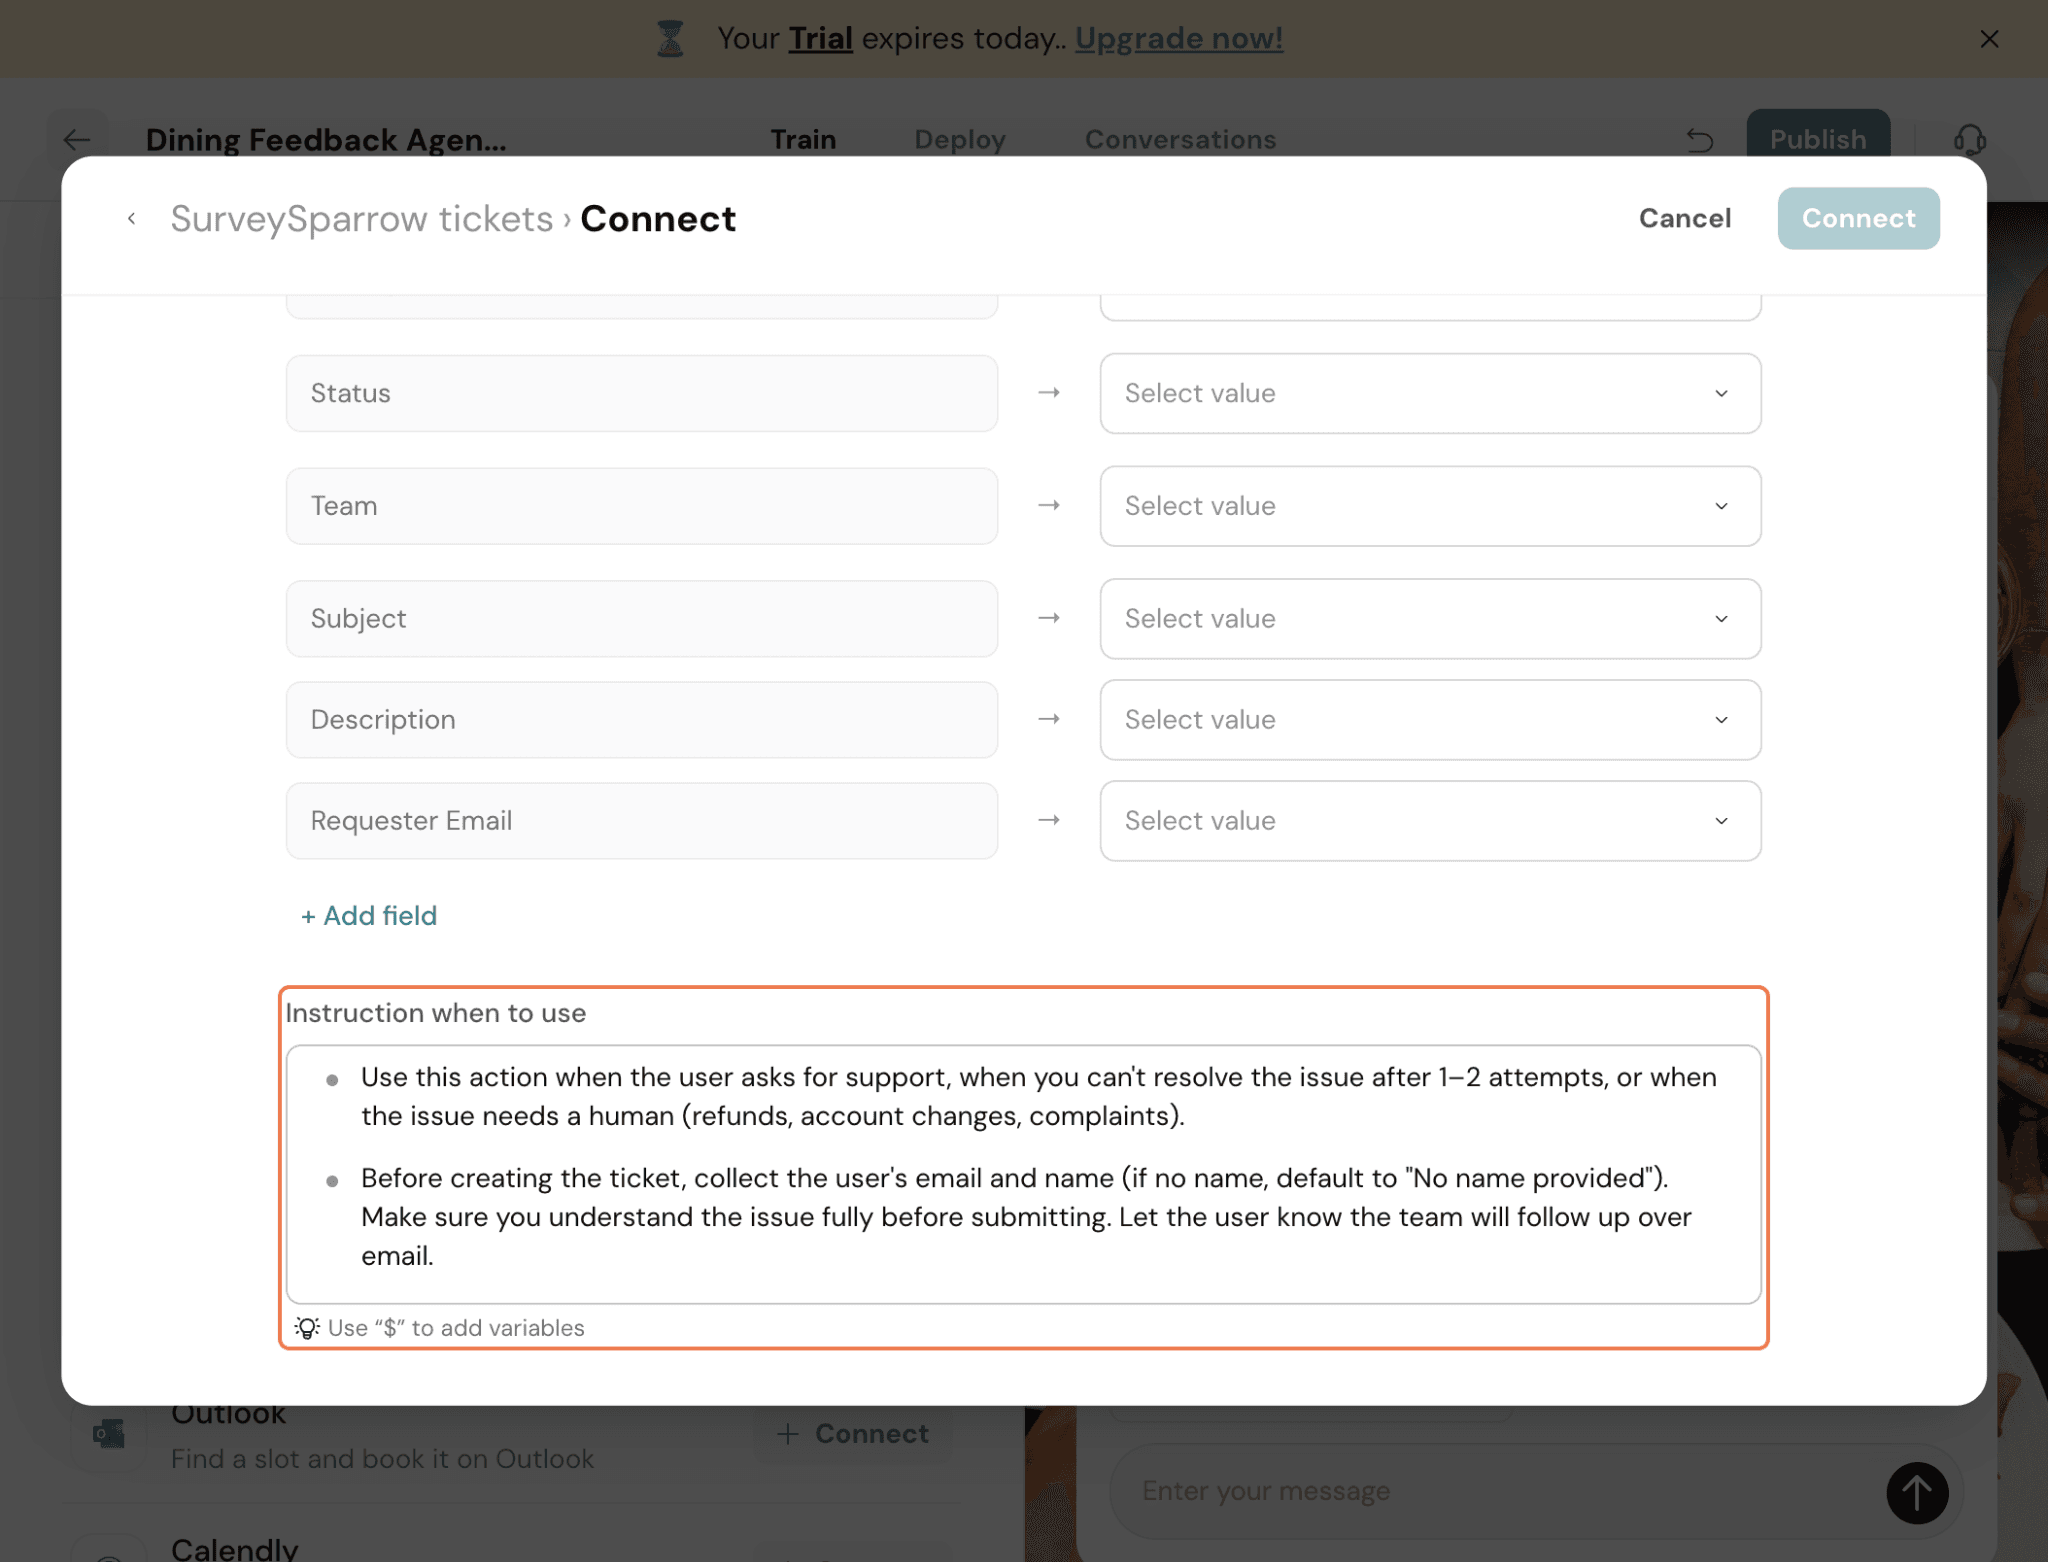The width and height of the screenshot is (2048, 1562).
Task: Open the Subject value dropdown
Action: (1430, 619)
